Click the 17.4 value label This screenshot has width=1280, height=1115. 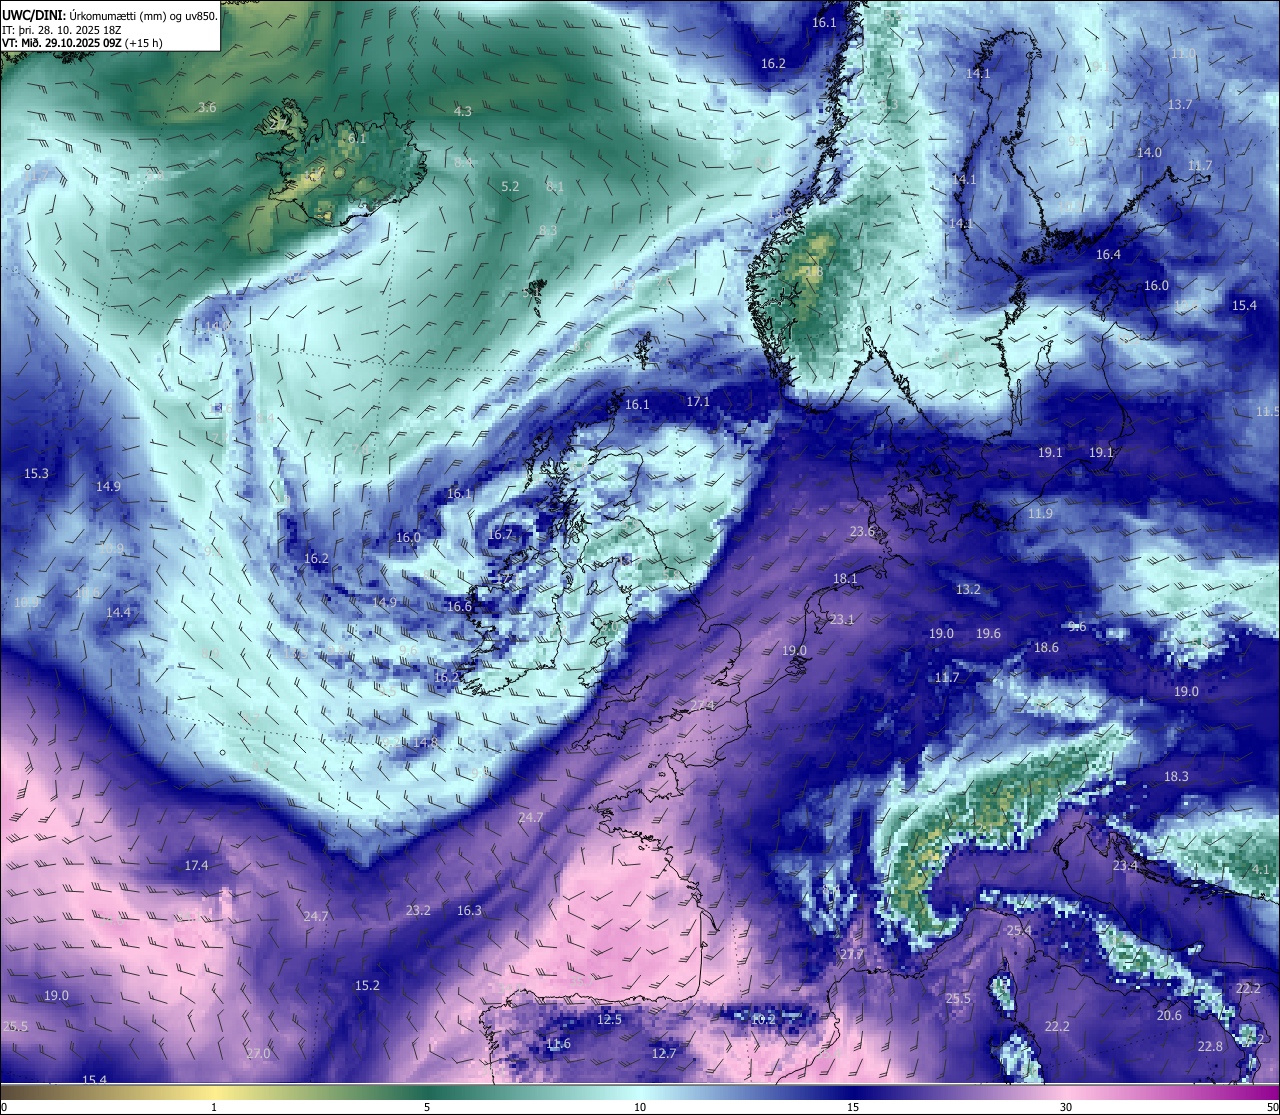pos(196,865)
